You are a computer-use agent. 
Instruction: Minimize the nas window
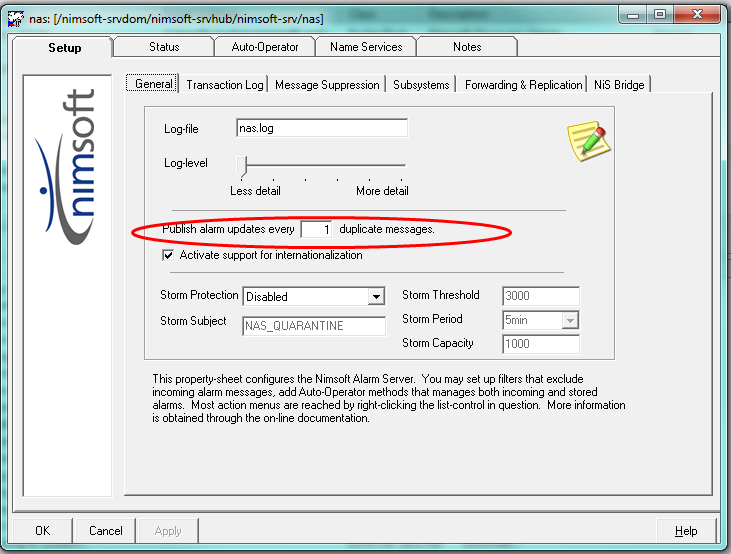[633, 14]
